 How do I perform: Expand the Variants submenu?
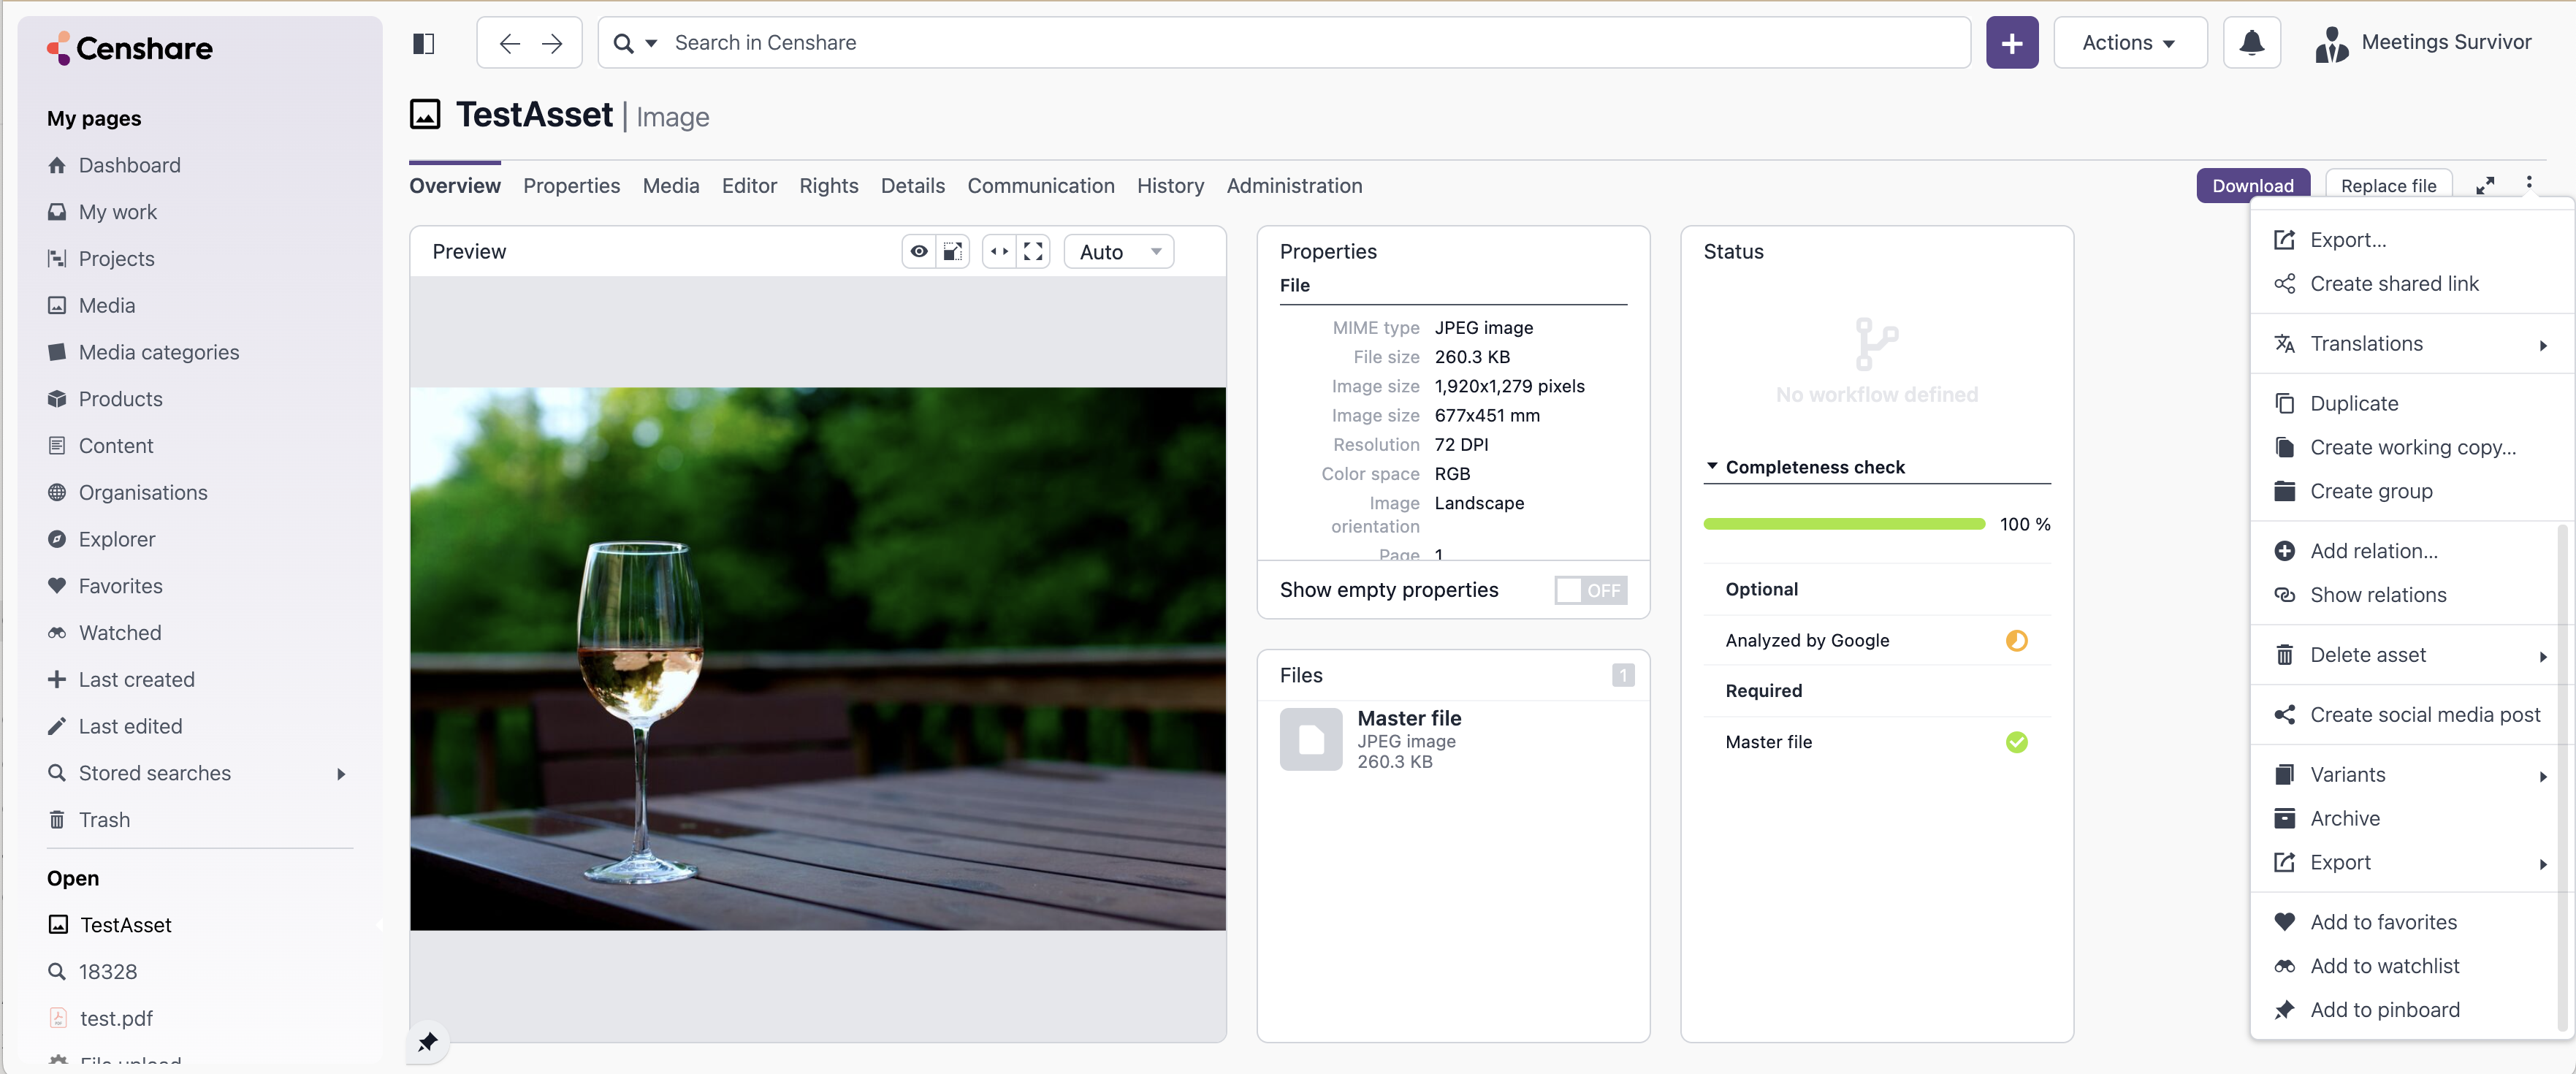point(2542,776)
